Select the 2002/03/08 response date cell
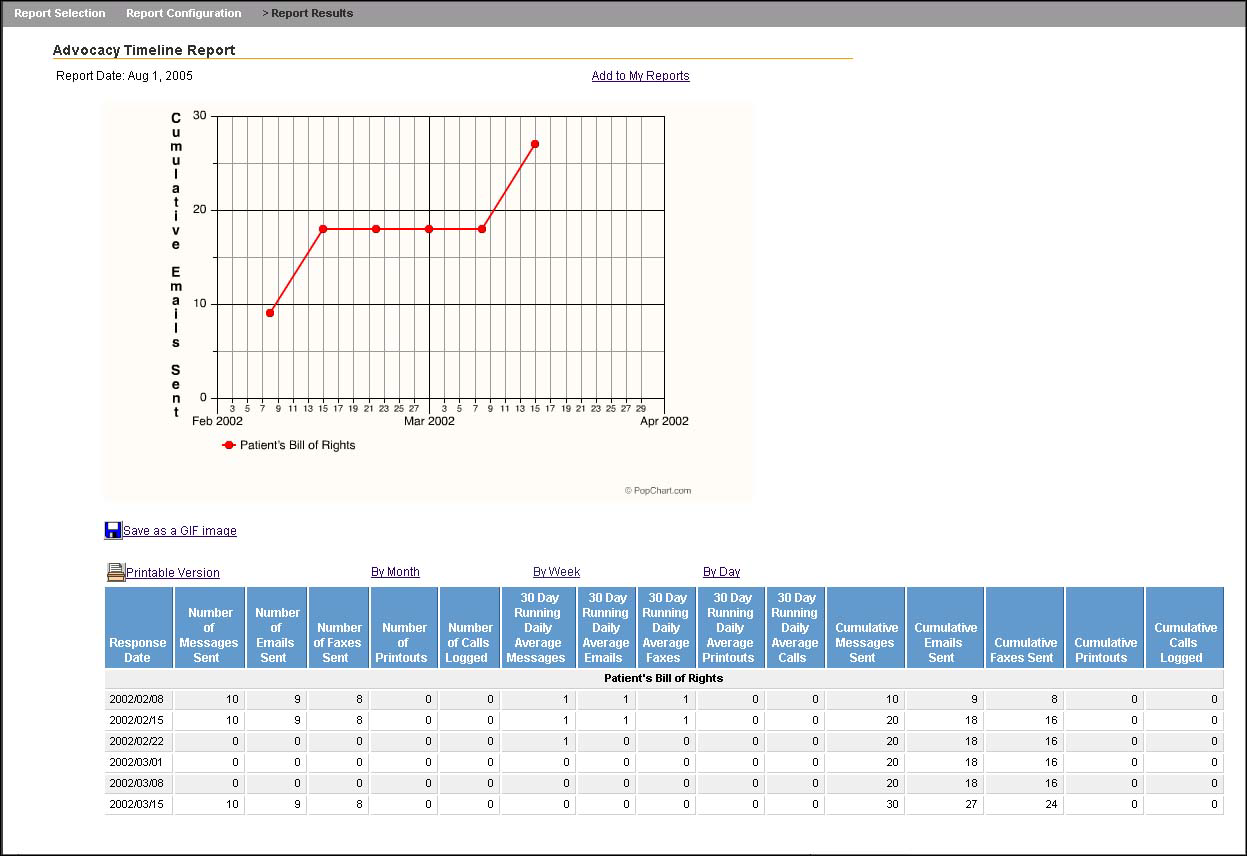This screenshot has width=1247, height=856. 139,784
